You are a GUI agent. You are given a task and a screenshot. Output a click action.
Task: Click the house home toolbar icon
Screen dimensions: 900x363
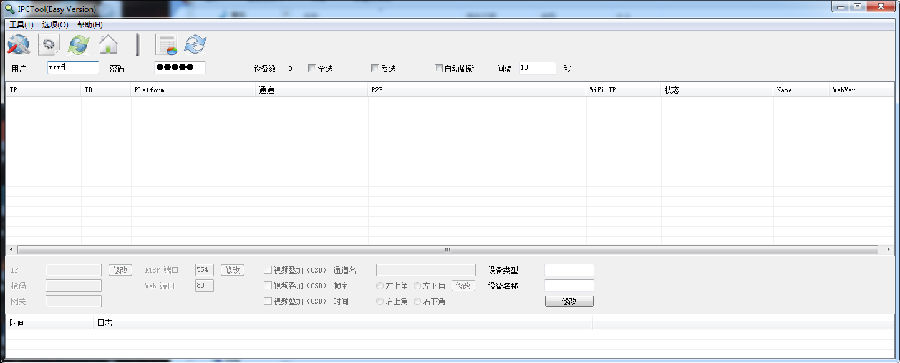108,44
